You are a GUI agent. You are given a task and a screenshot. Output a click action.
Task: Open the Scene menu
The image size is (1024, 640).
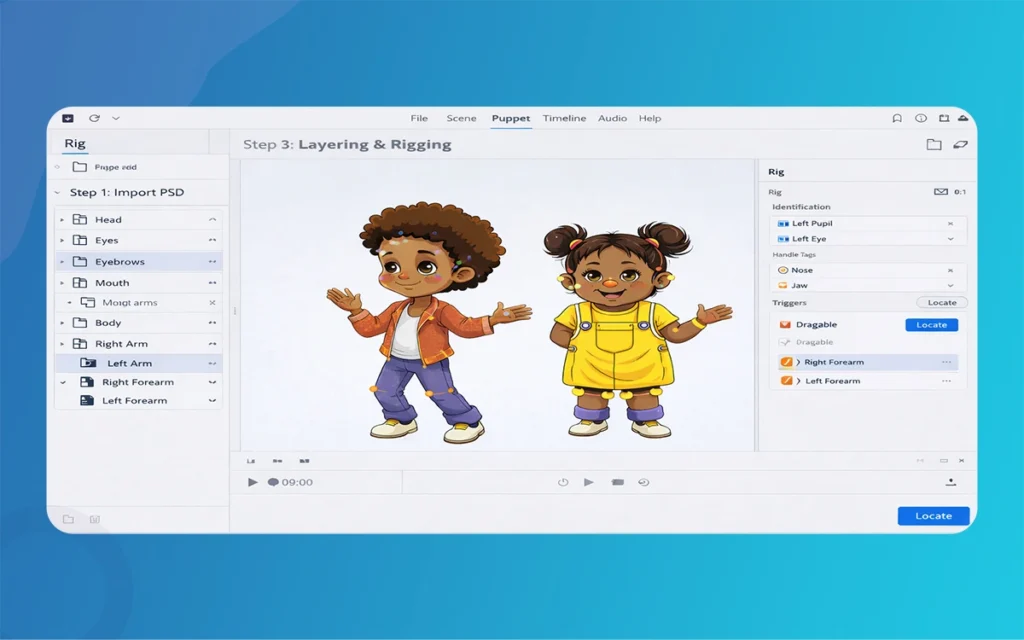click(x=461, y=118)
